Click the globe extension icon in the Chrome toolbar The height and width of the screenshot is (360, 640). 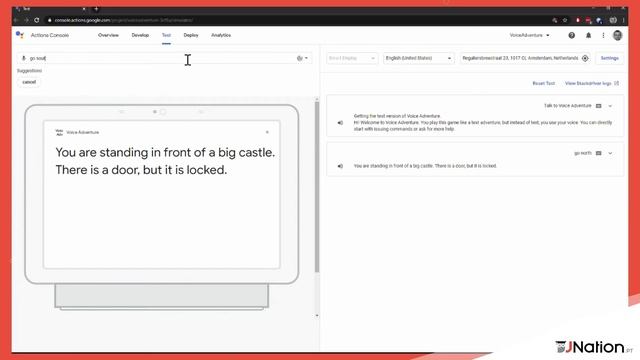point(599,20)
